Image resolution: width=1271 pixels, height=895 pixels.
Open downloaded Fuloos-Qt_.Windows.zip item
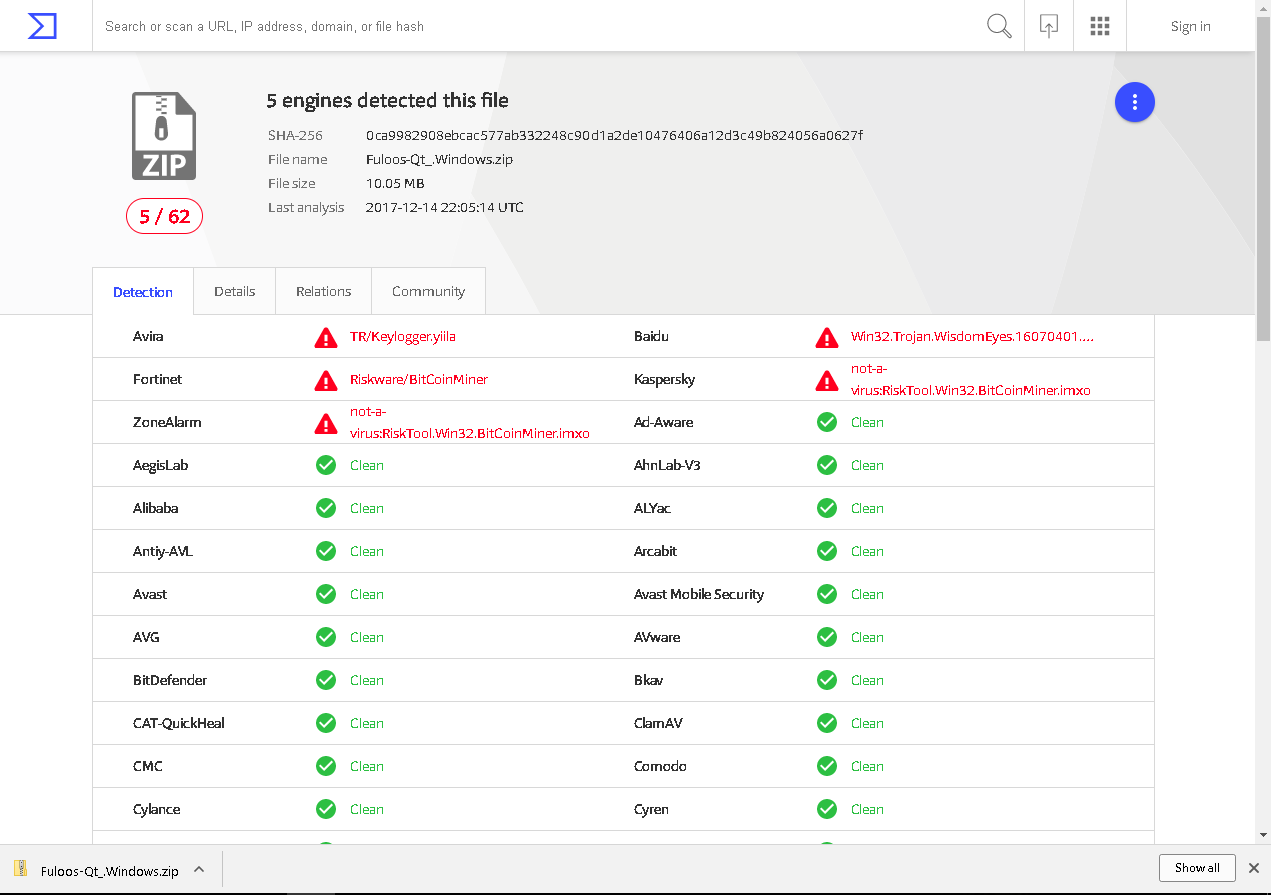coord(109,870)
